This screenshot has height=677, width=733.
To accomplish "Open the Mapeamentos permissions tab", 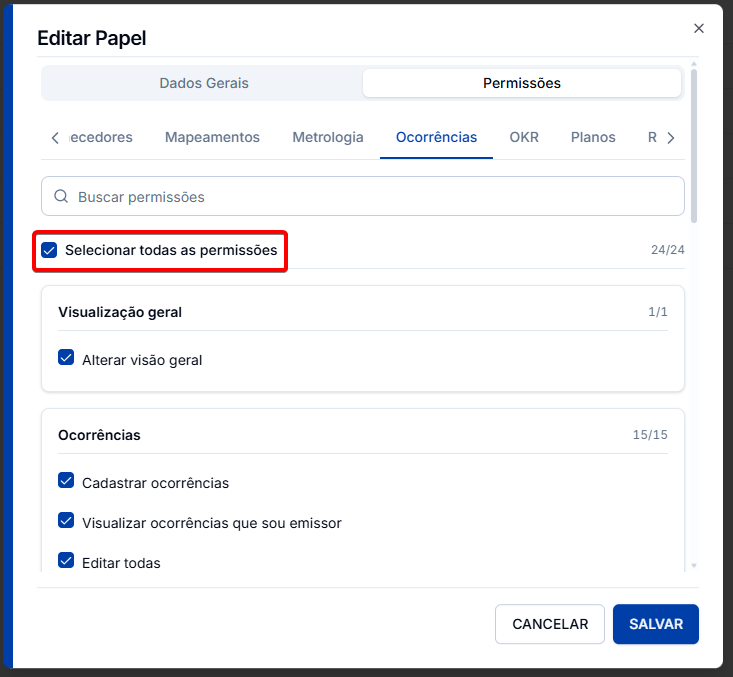I will click(x=212, y=137).
